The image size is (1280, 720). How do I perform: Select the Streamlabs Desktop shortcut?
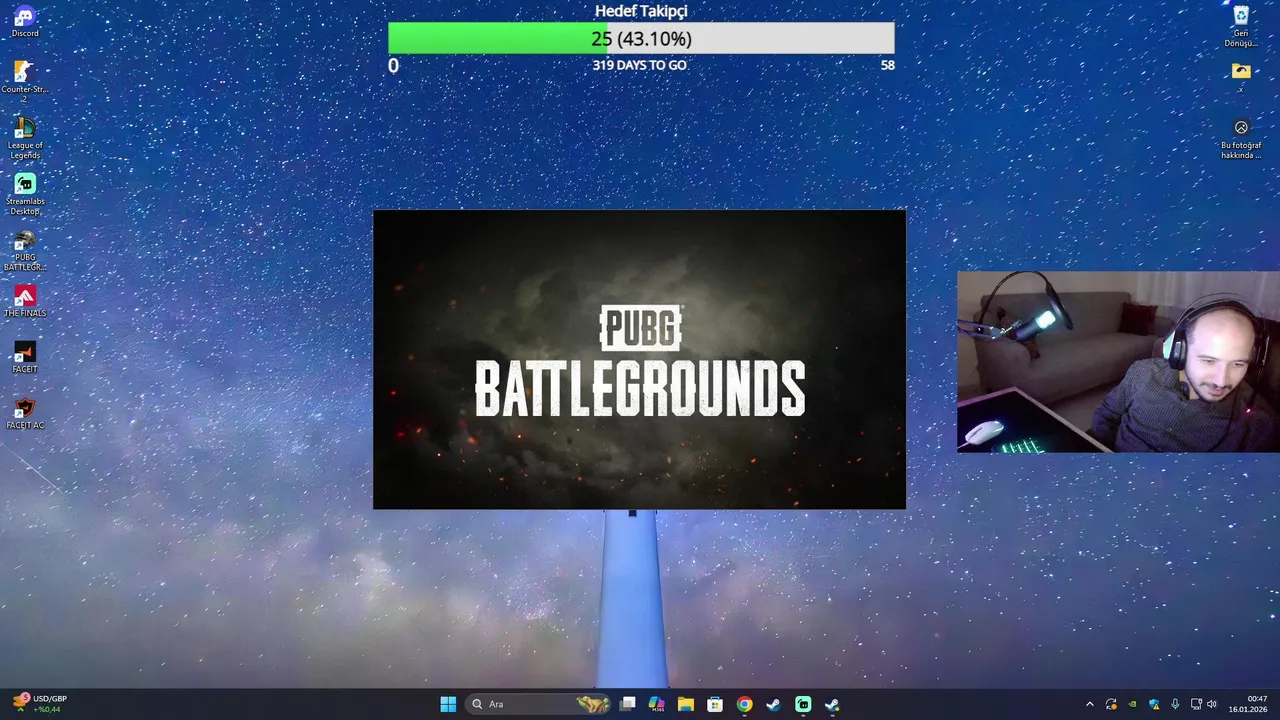pyautogui.click(x=25, y=193)
